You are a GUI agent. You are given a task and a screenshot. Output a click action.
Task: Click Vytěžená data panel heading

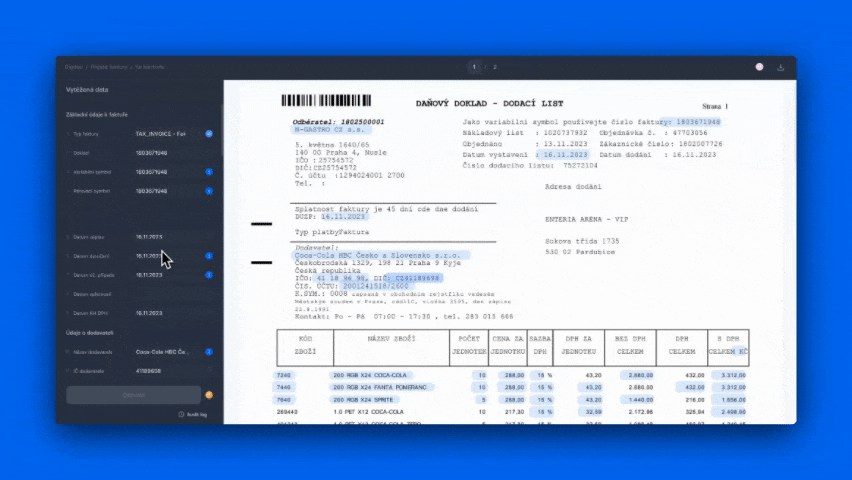tap(87, 90)
